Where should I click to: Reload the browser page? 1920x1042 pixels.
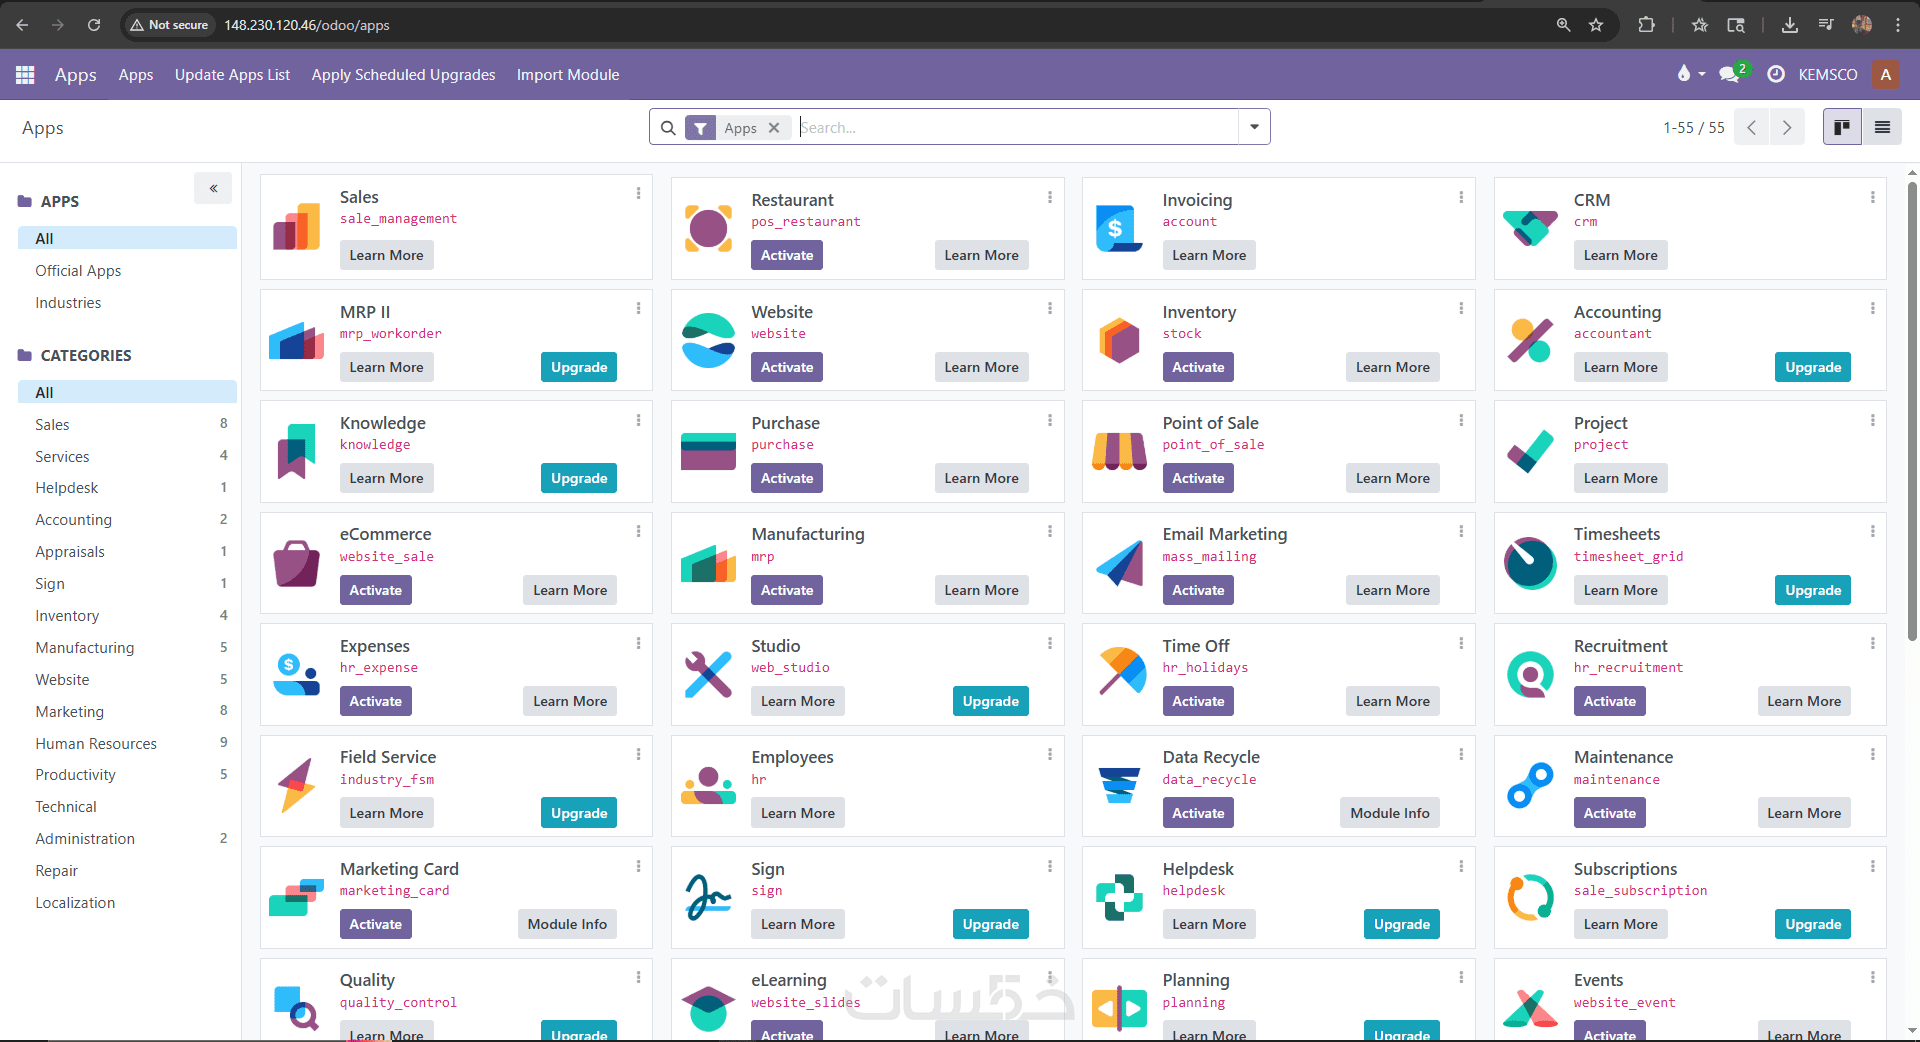(94, 25)
